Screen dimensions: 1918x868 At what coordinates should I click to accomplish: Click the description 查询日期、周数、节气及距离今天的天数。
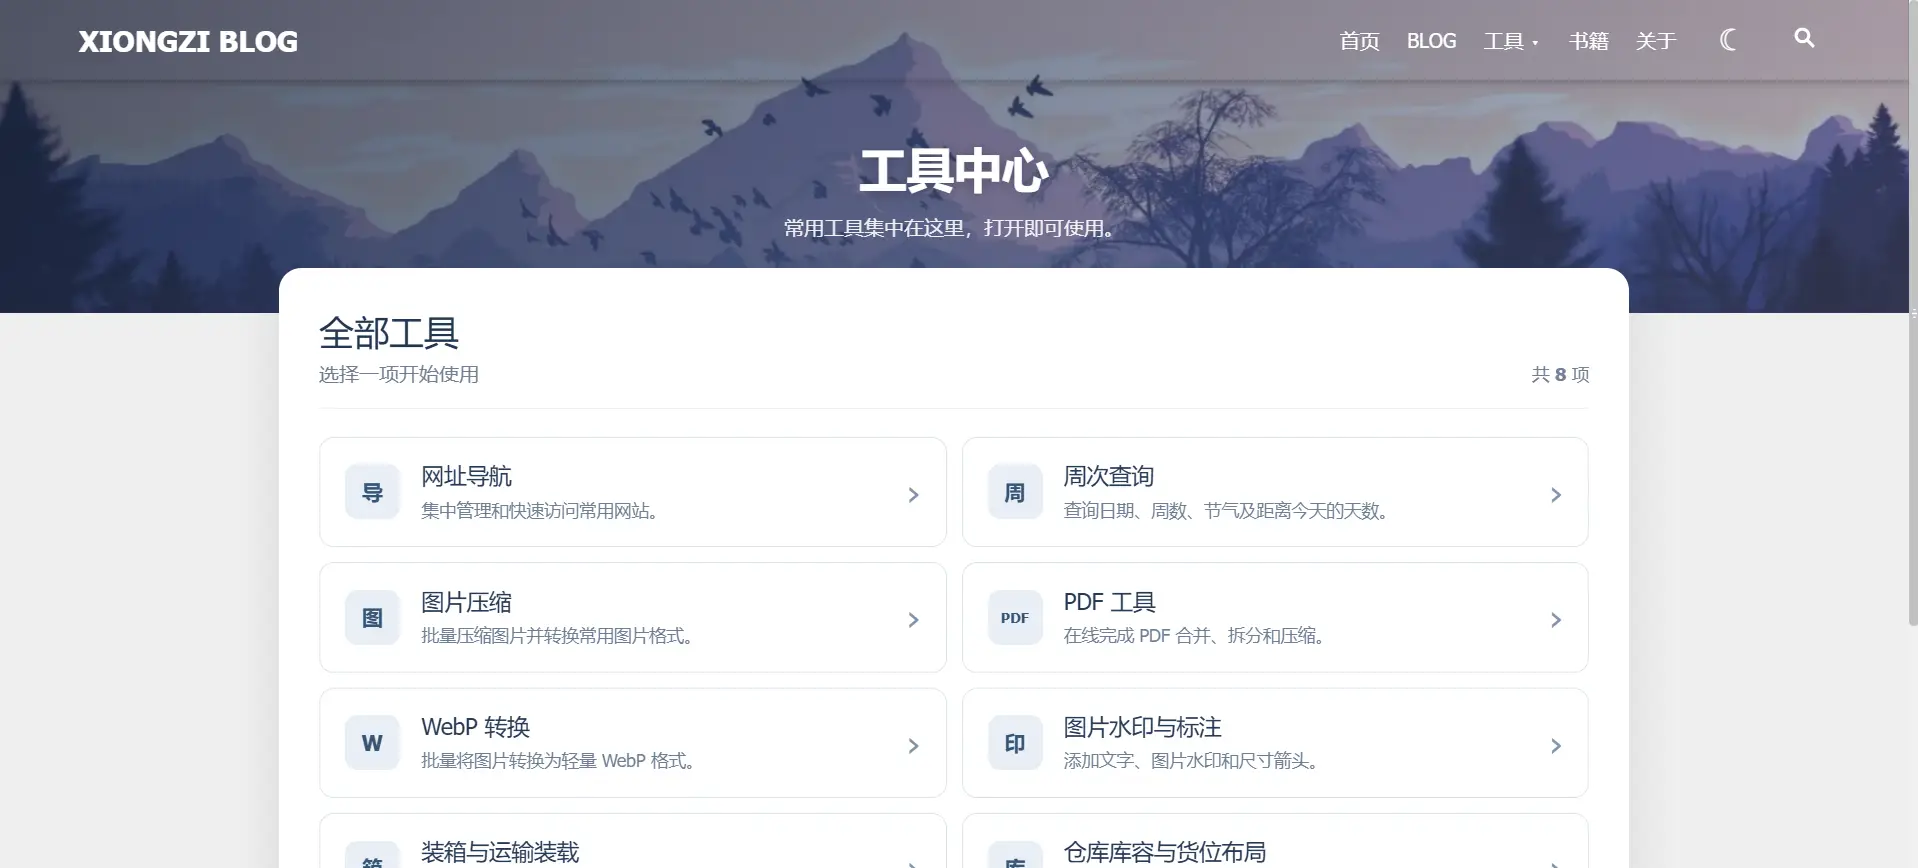click(x=1226, y=511)
